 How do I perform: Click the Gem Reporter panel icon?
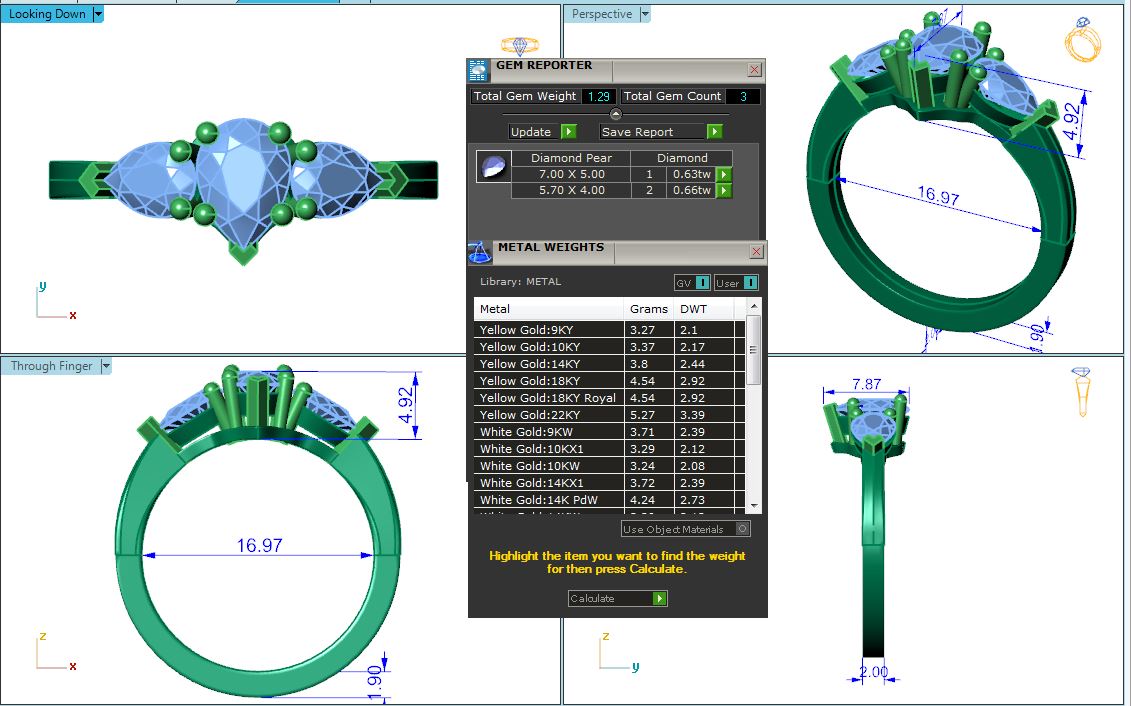[479, 70]
